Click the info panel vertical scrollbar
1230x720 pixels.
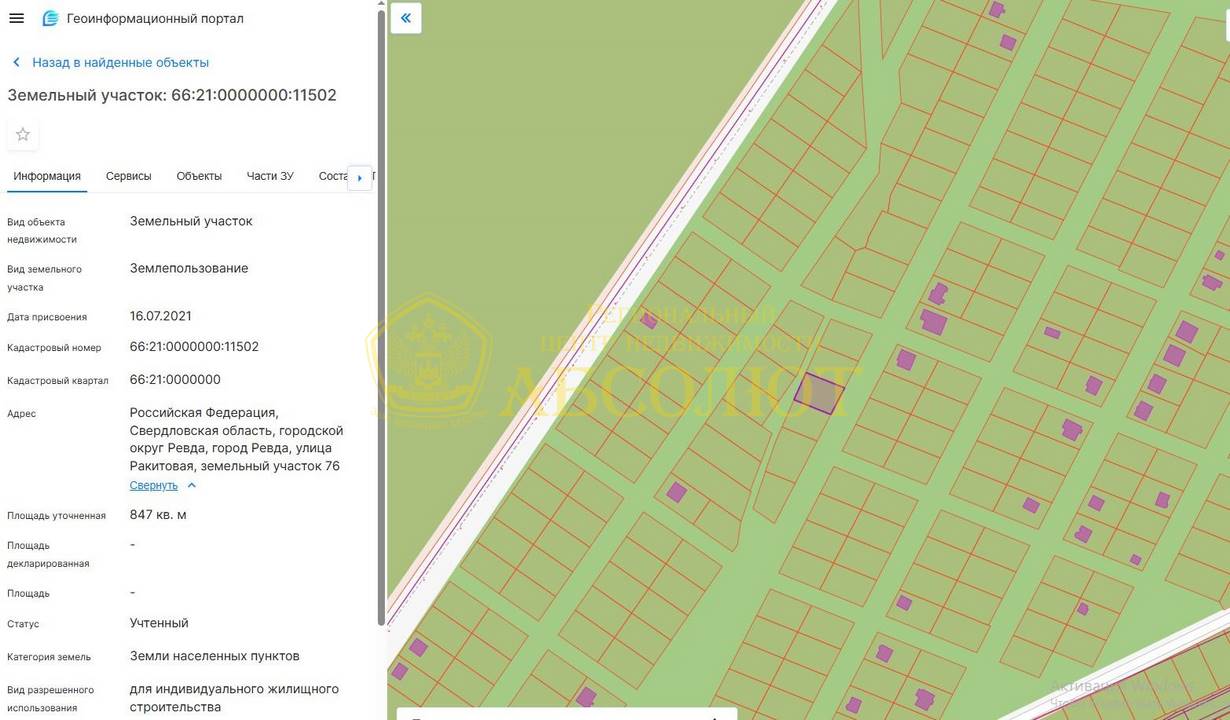[x=381, y=300]
